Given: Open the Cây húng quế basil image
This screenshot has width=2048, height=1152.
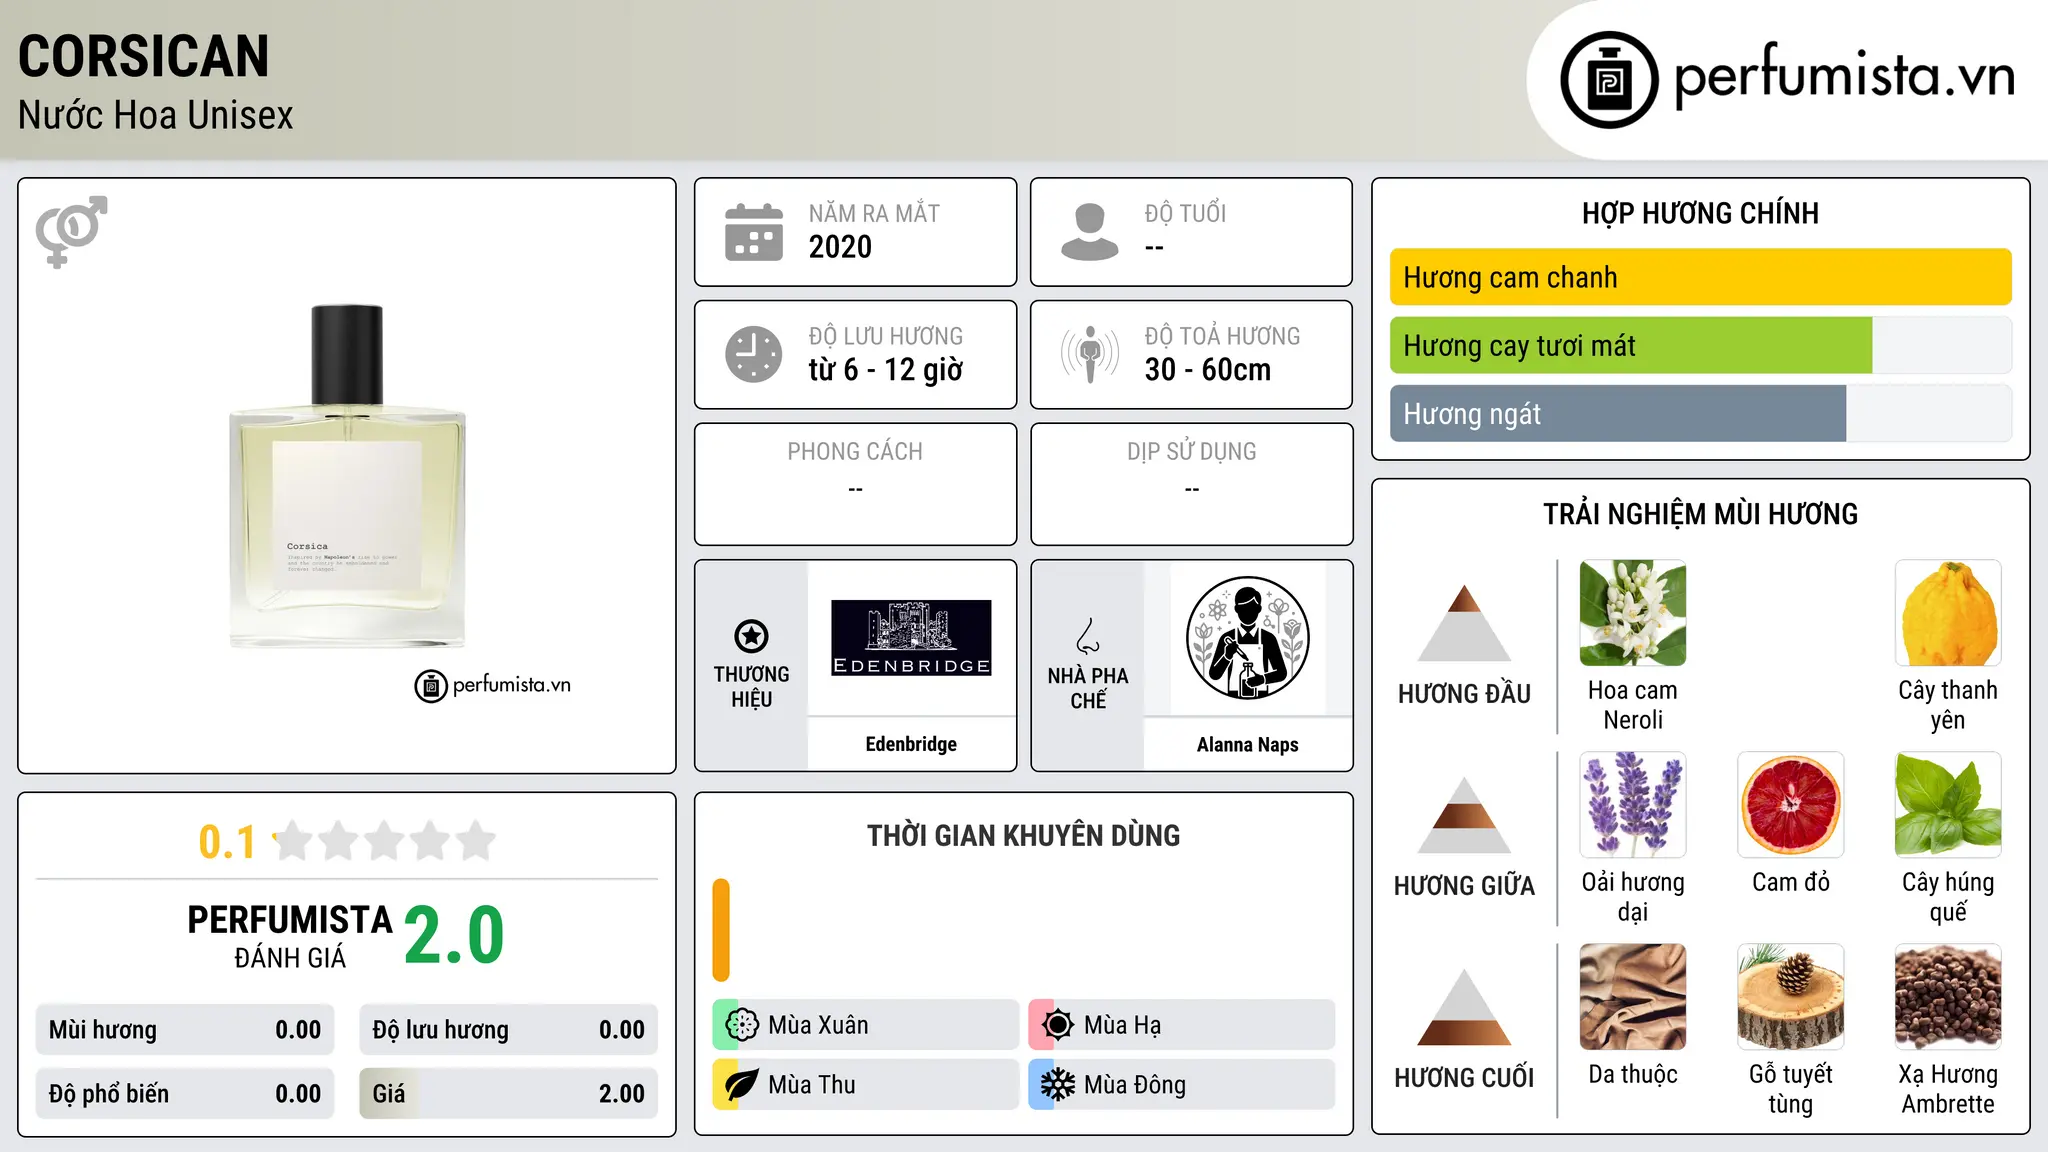Looking at the screenshot, I should click(1948, 805).
